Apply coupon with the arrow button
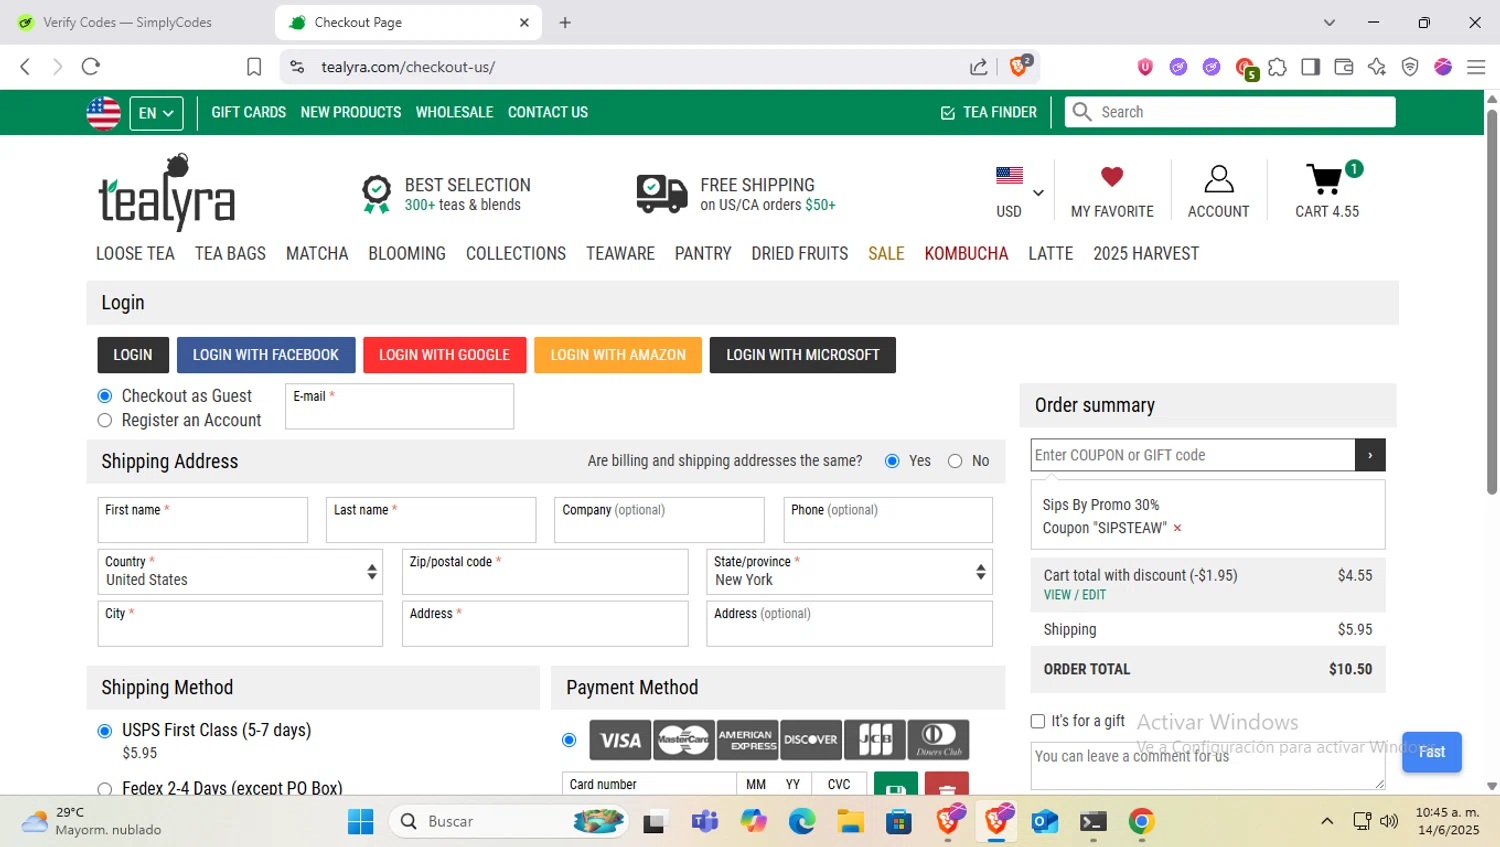Image resolution: width=1500 pixels, height=847 pixels. (x=1370, y=455)
